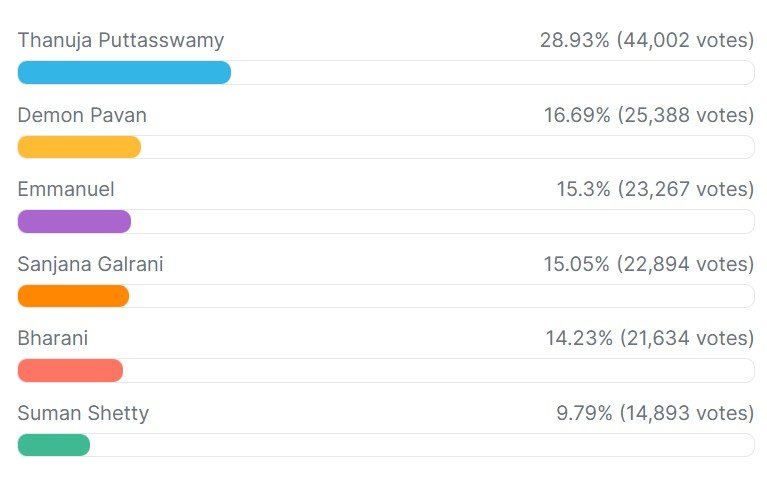The image size is (767, 488).
Task: Click the 15.3% (23,267 votes) label
Action: coord(655,190)
